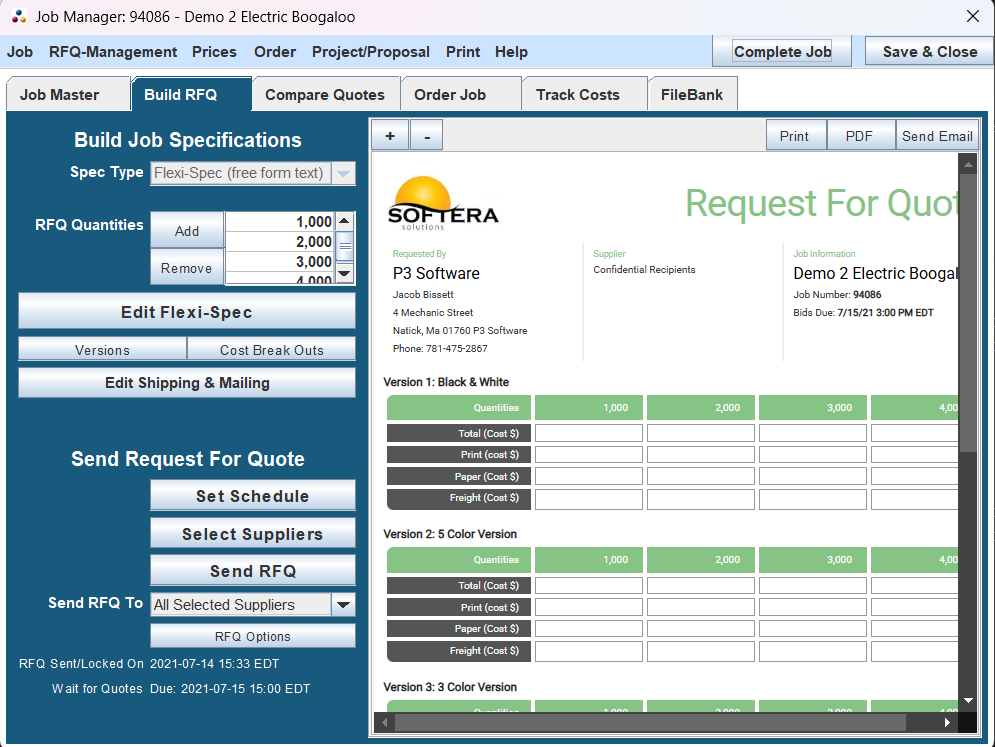This screenshot has height=747, width=995.
Task: Click RFQ Options below the supplier selector
Action: [x=252, y=635]
